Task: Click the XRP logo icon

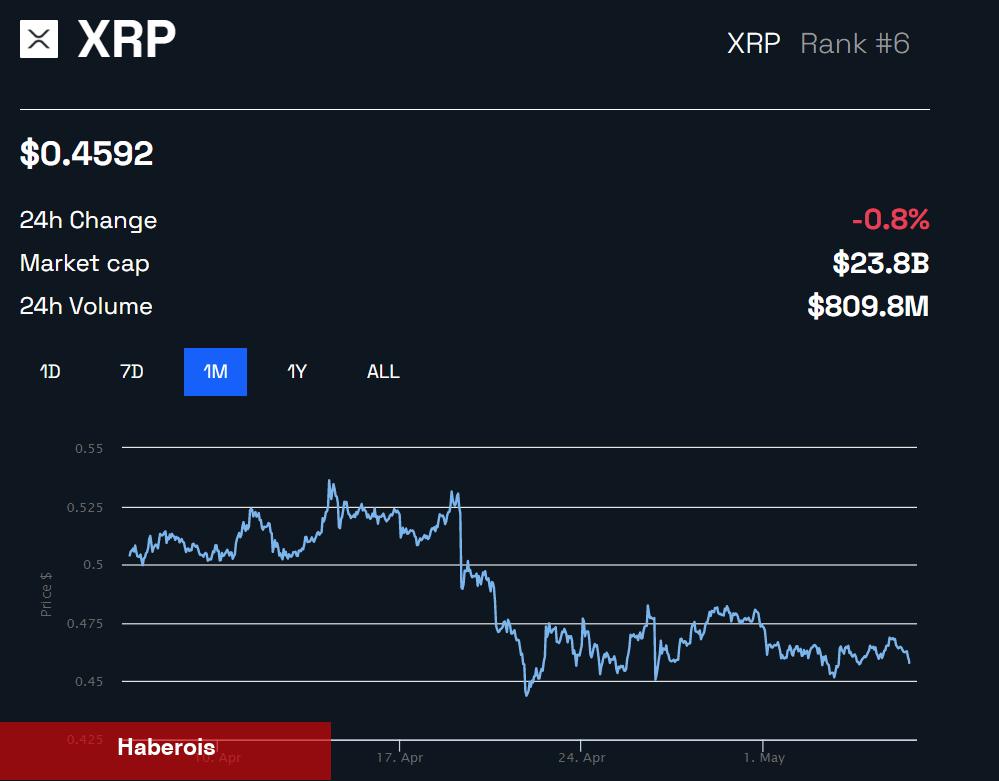Action: (x=39, y=39)
